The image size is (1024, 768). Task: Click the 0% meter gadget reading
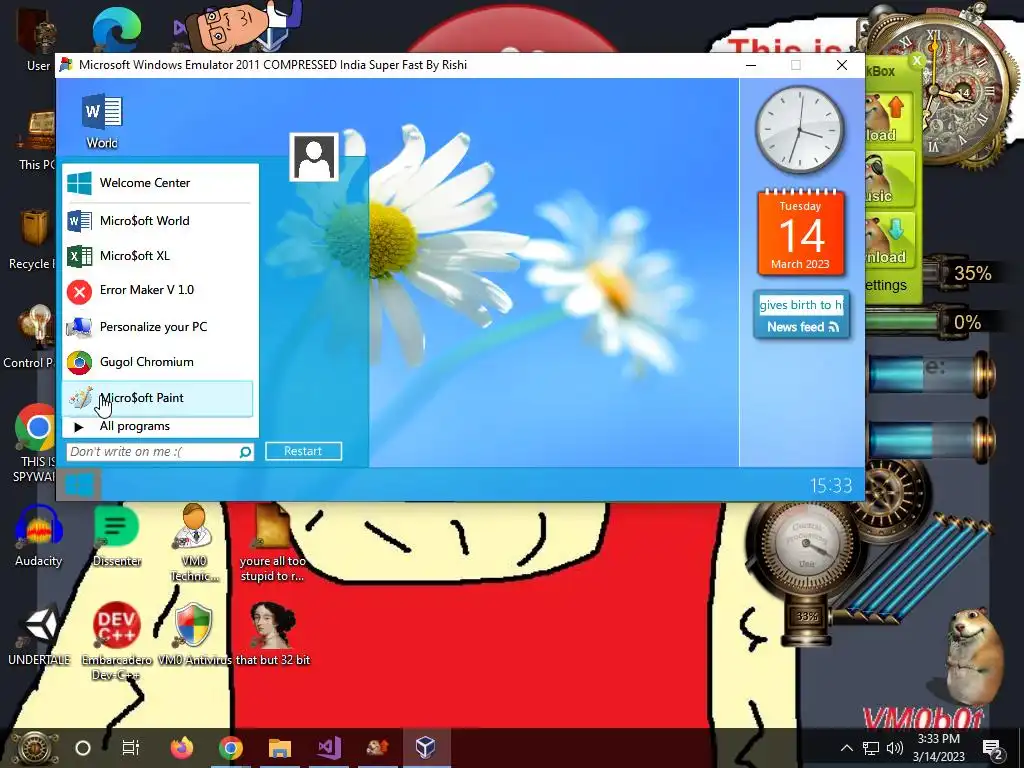click(x=967, y=323)
